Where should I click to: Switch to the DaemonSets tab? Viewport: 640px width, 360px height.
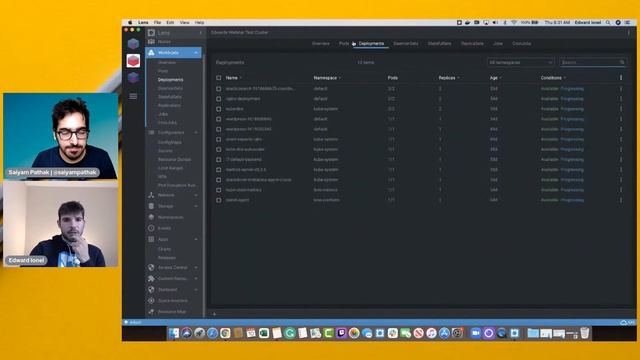(406, 43)
